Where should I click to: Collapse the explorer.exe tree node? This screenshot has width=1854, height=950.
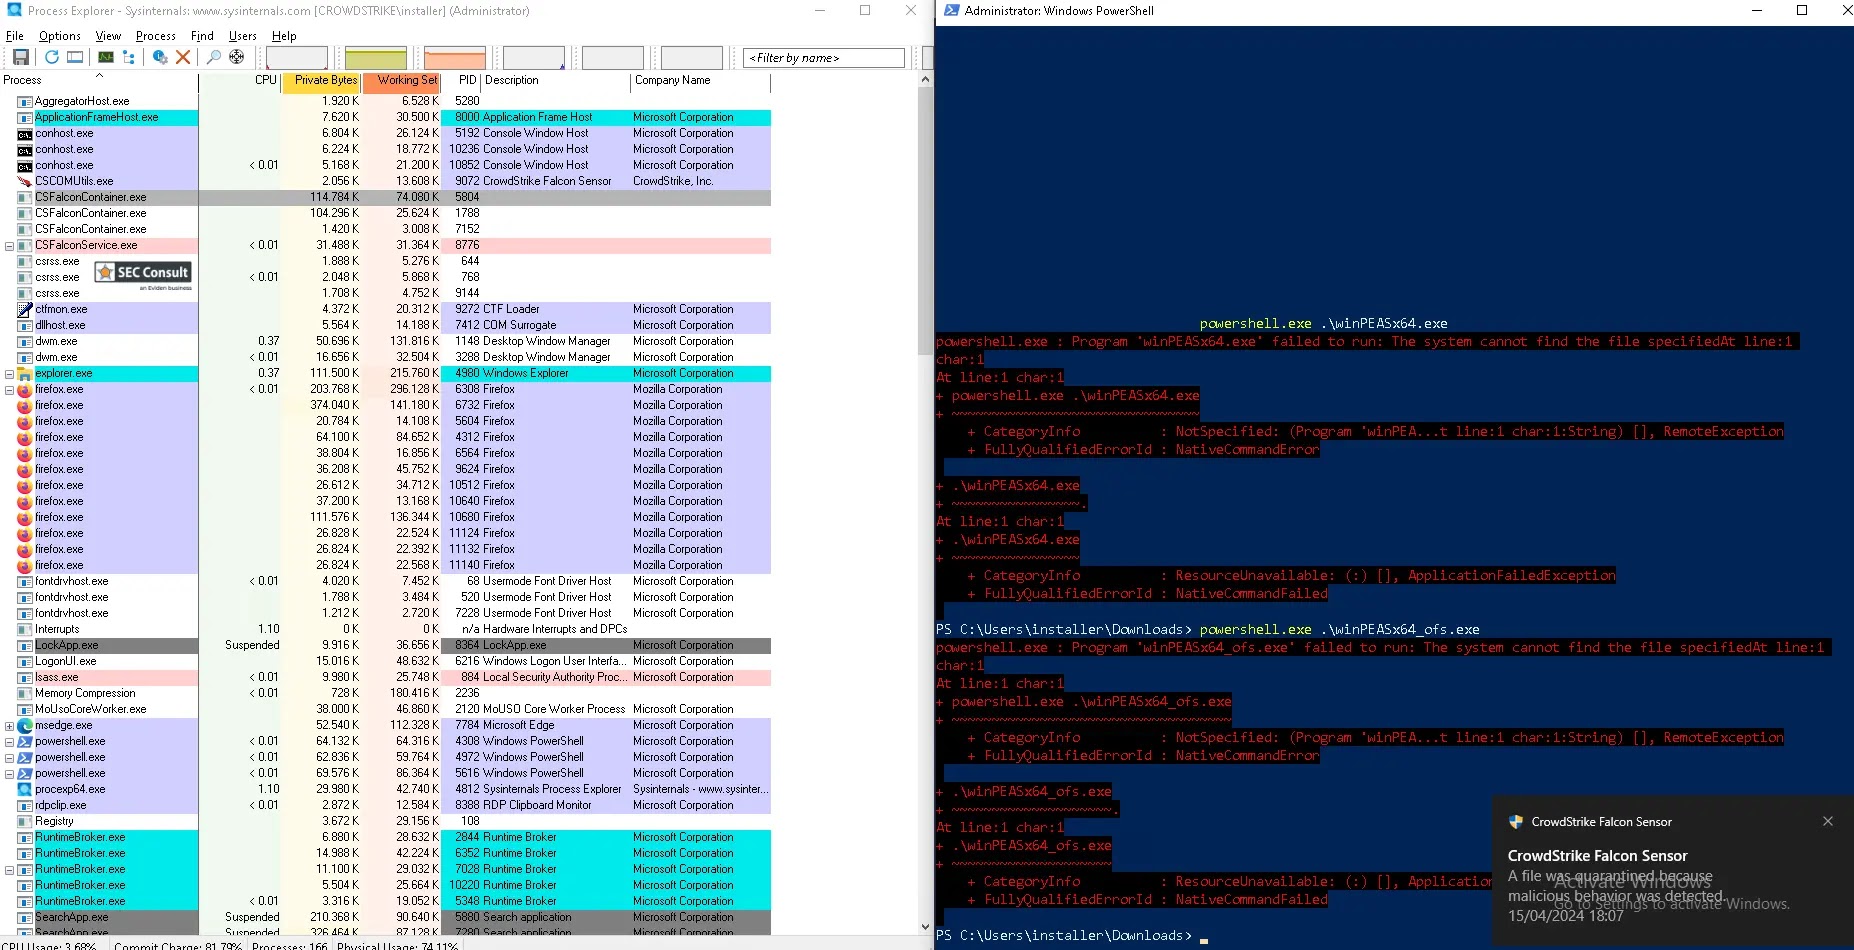click(x=9, y=373)
